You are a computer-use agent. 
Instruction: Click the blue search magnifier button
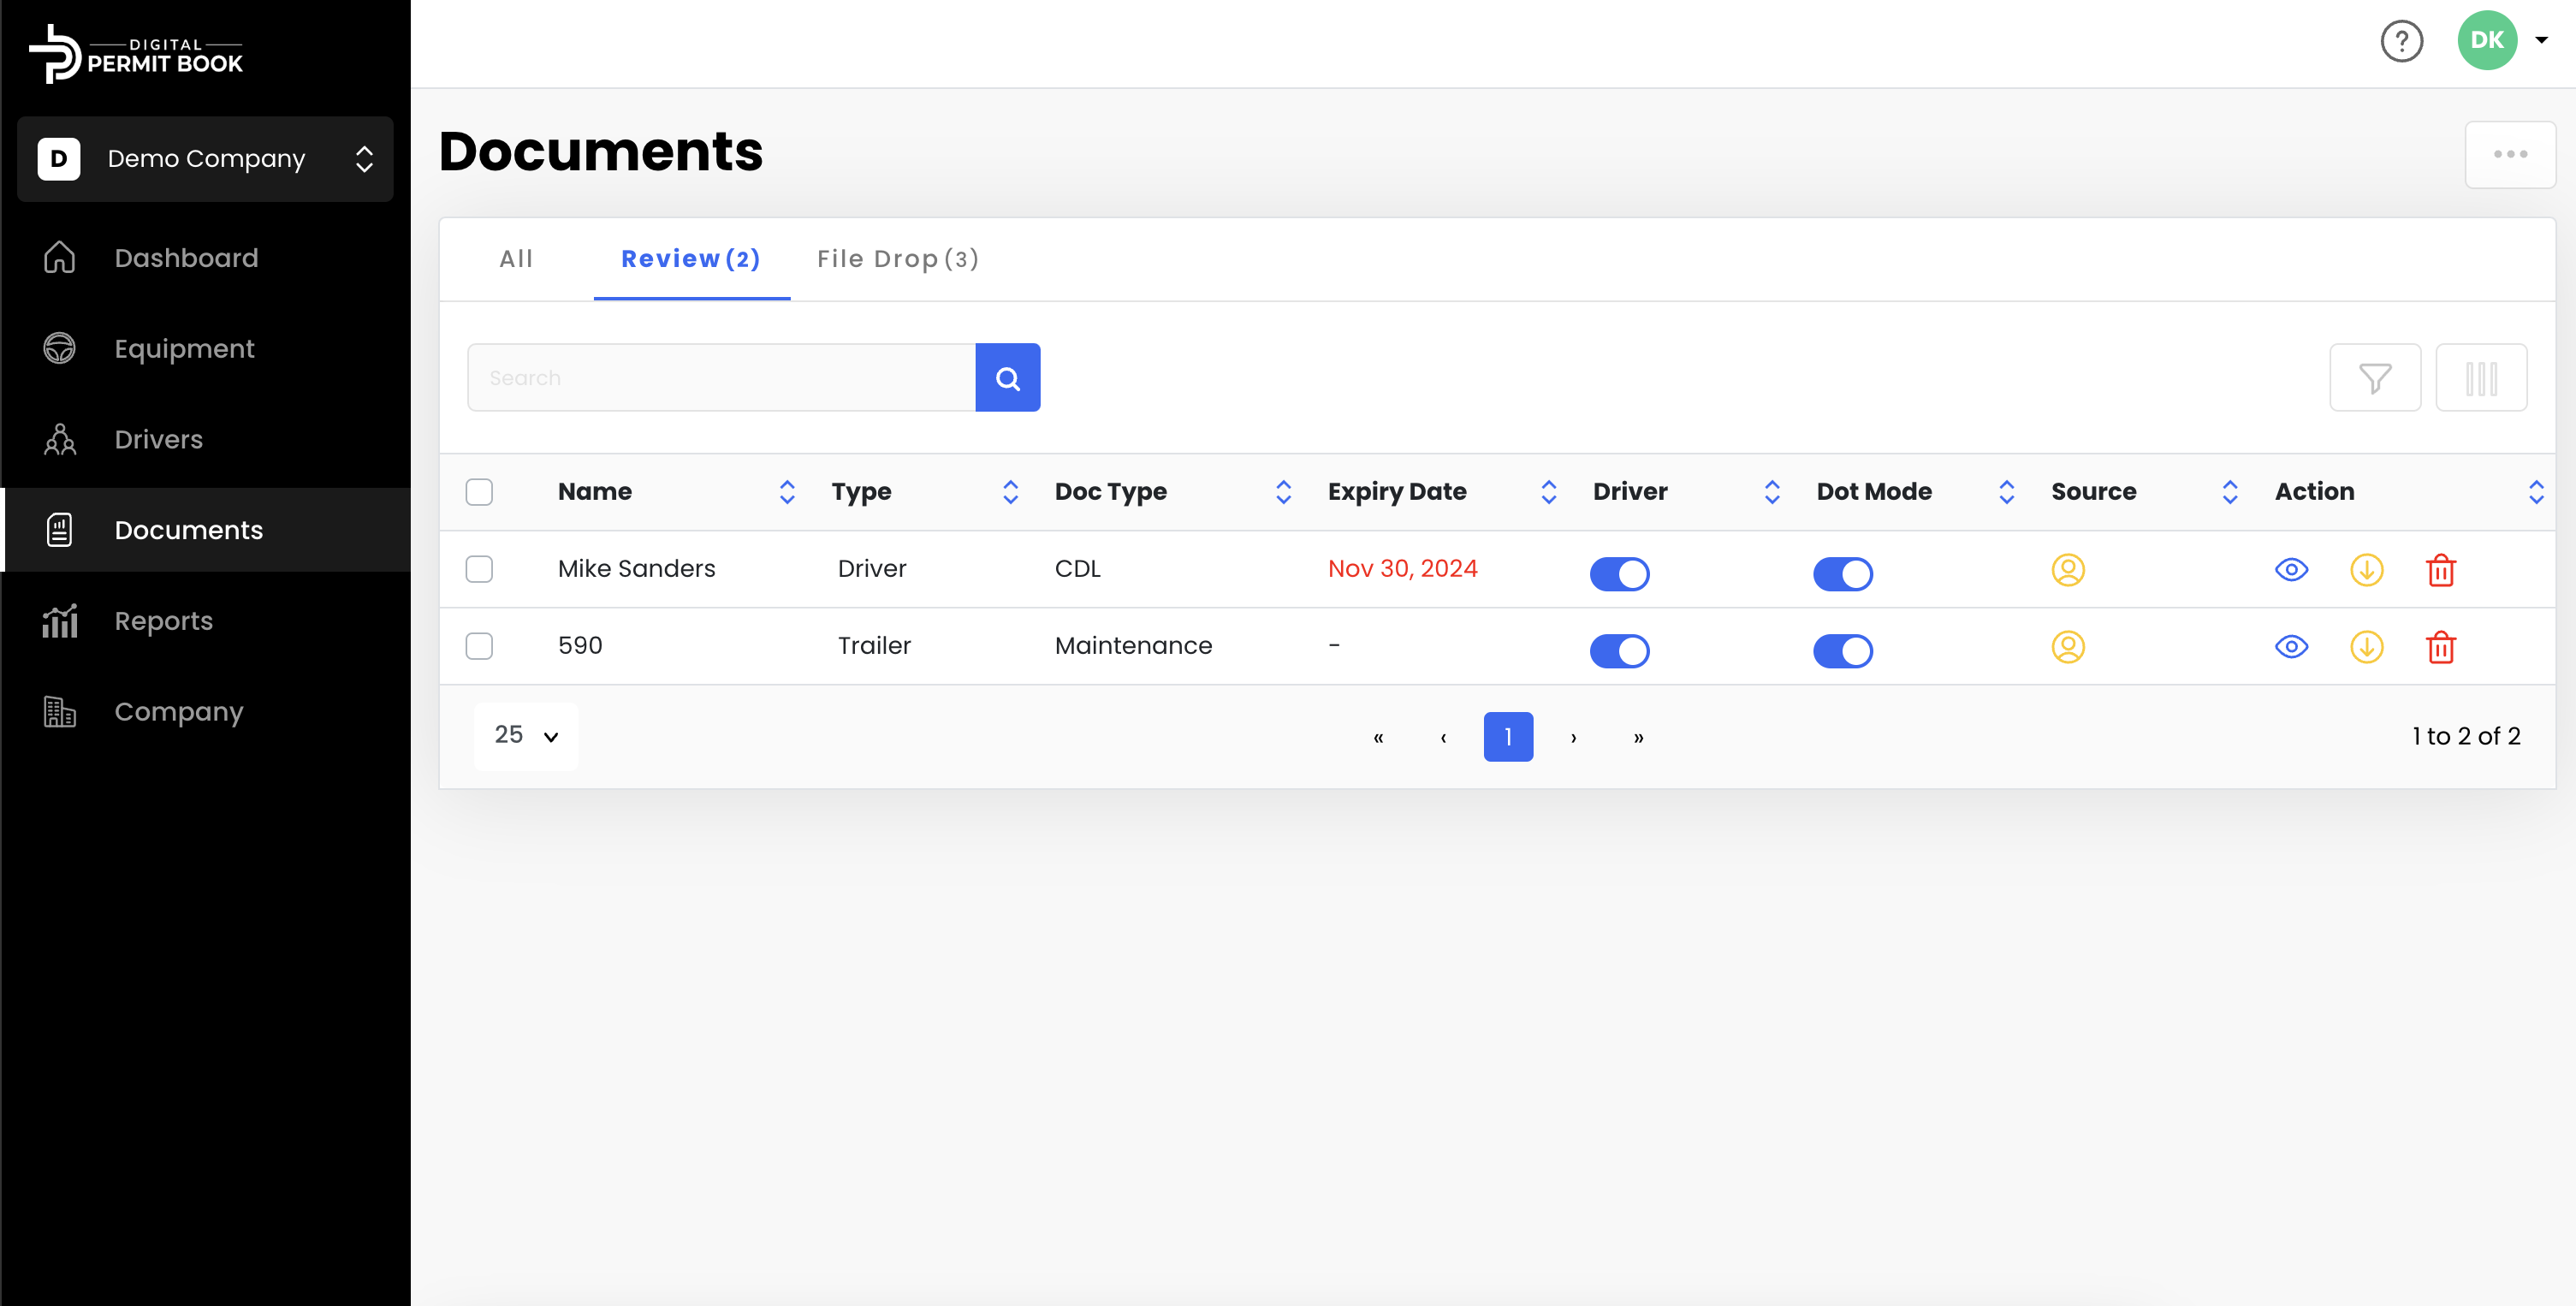[x=1007, y=378]
